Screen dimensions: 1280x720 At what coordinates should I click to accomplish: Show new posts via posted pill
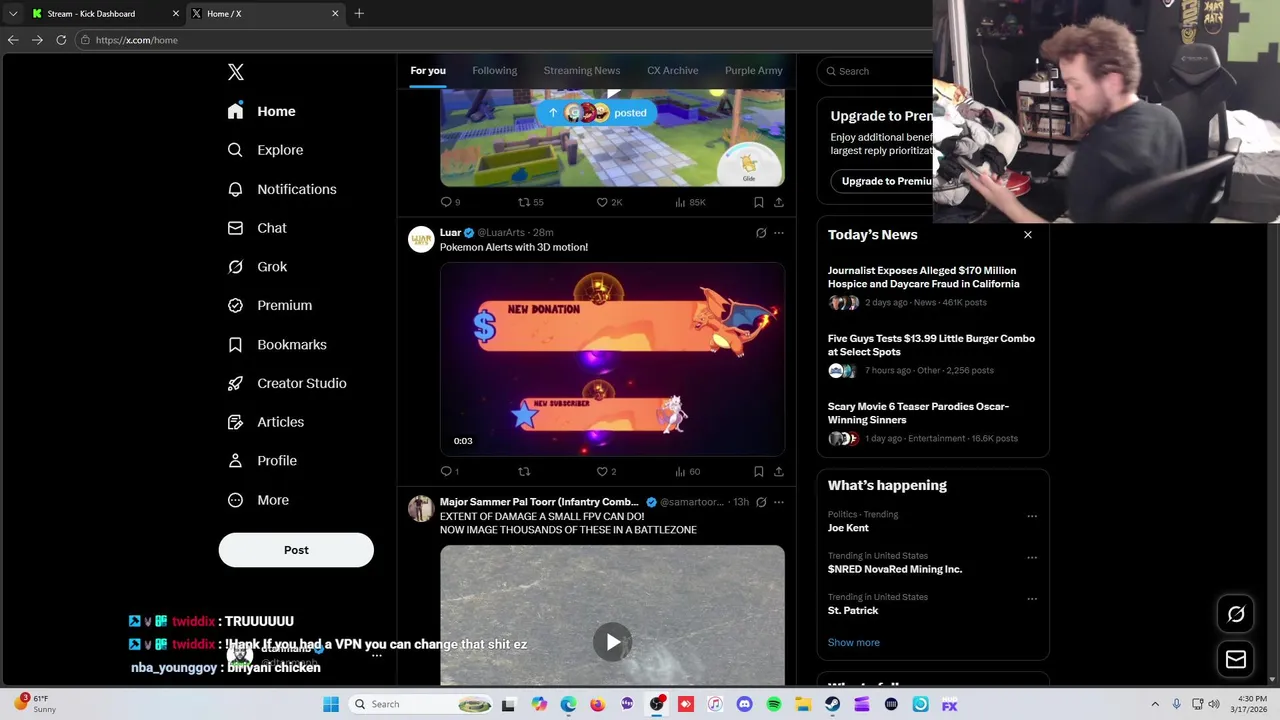coord(598,113)
